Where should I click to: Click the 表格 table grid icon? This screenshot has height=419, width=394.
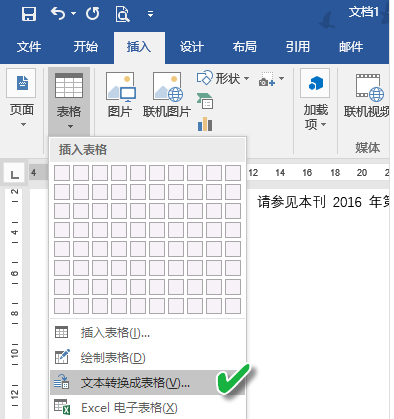(69, 86)
